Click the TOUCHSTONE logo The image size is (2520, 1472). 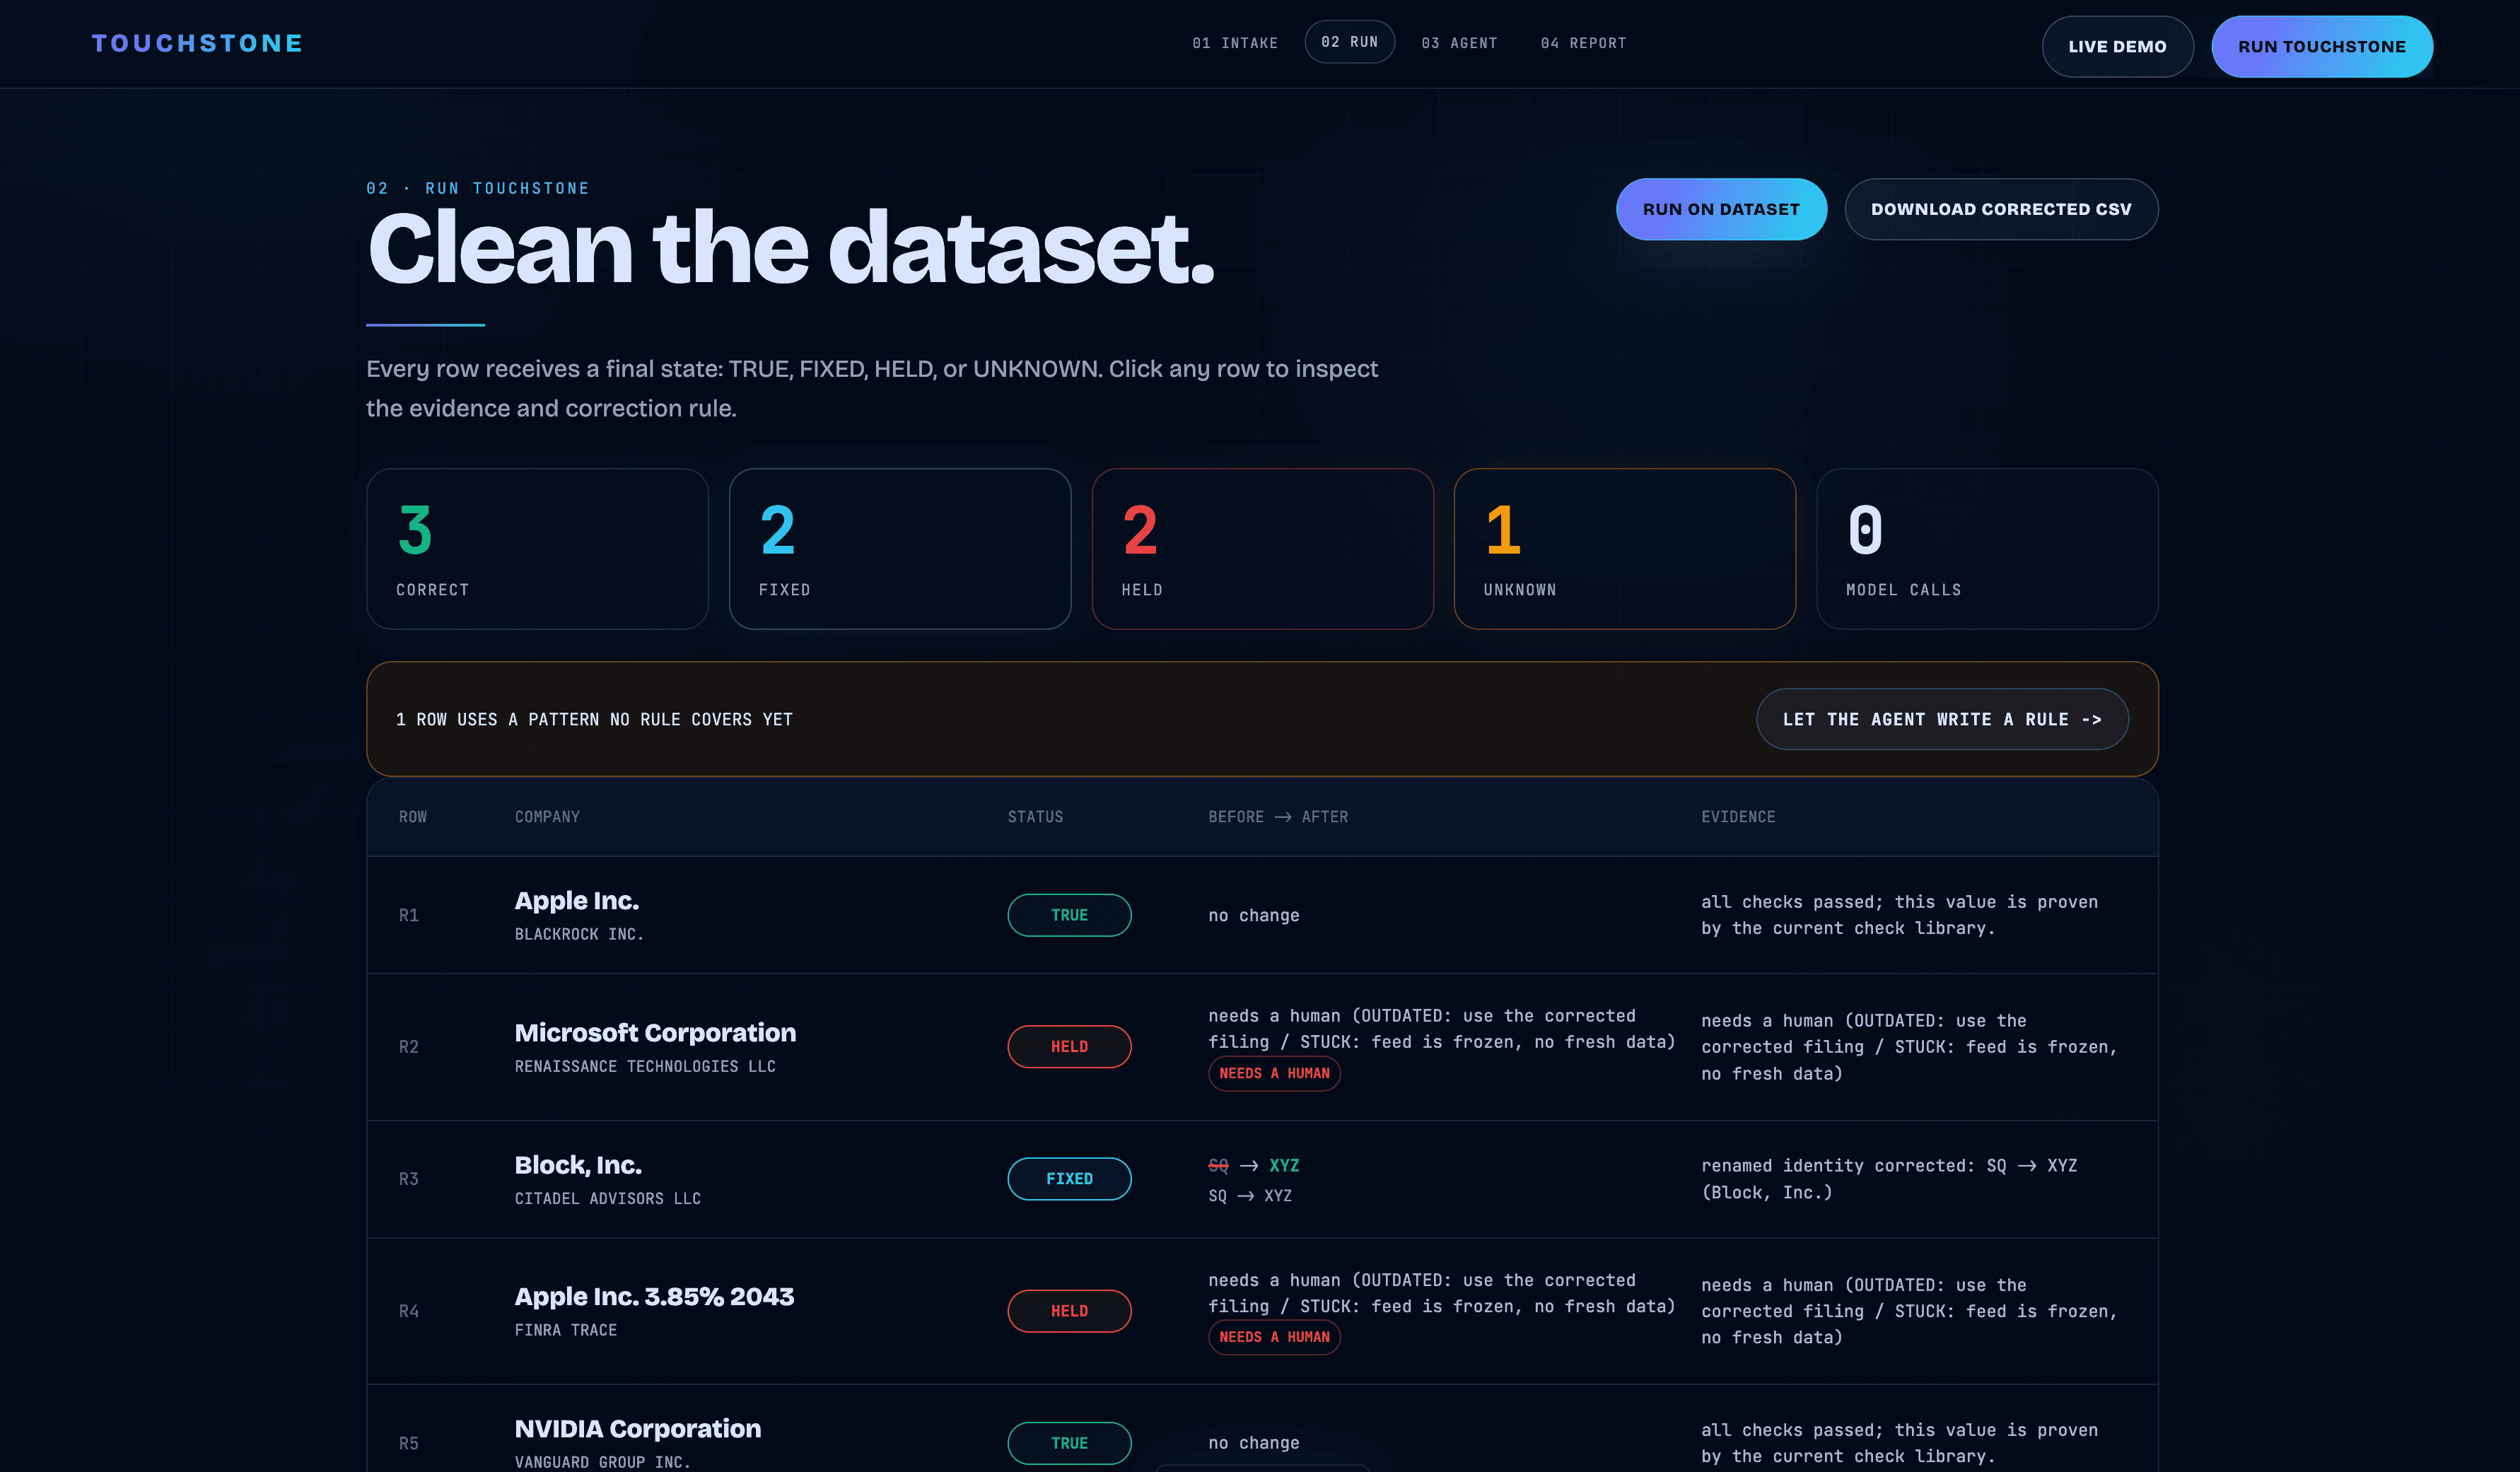coord(197,43)
